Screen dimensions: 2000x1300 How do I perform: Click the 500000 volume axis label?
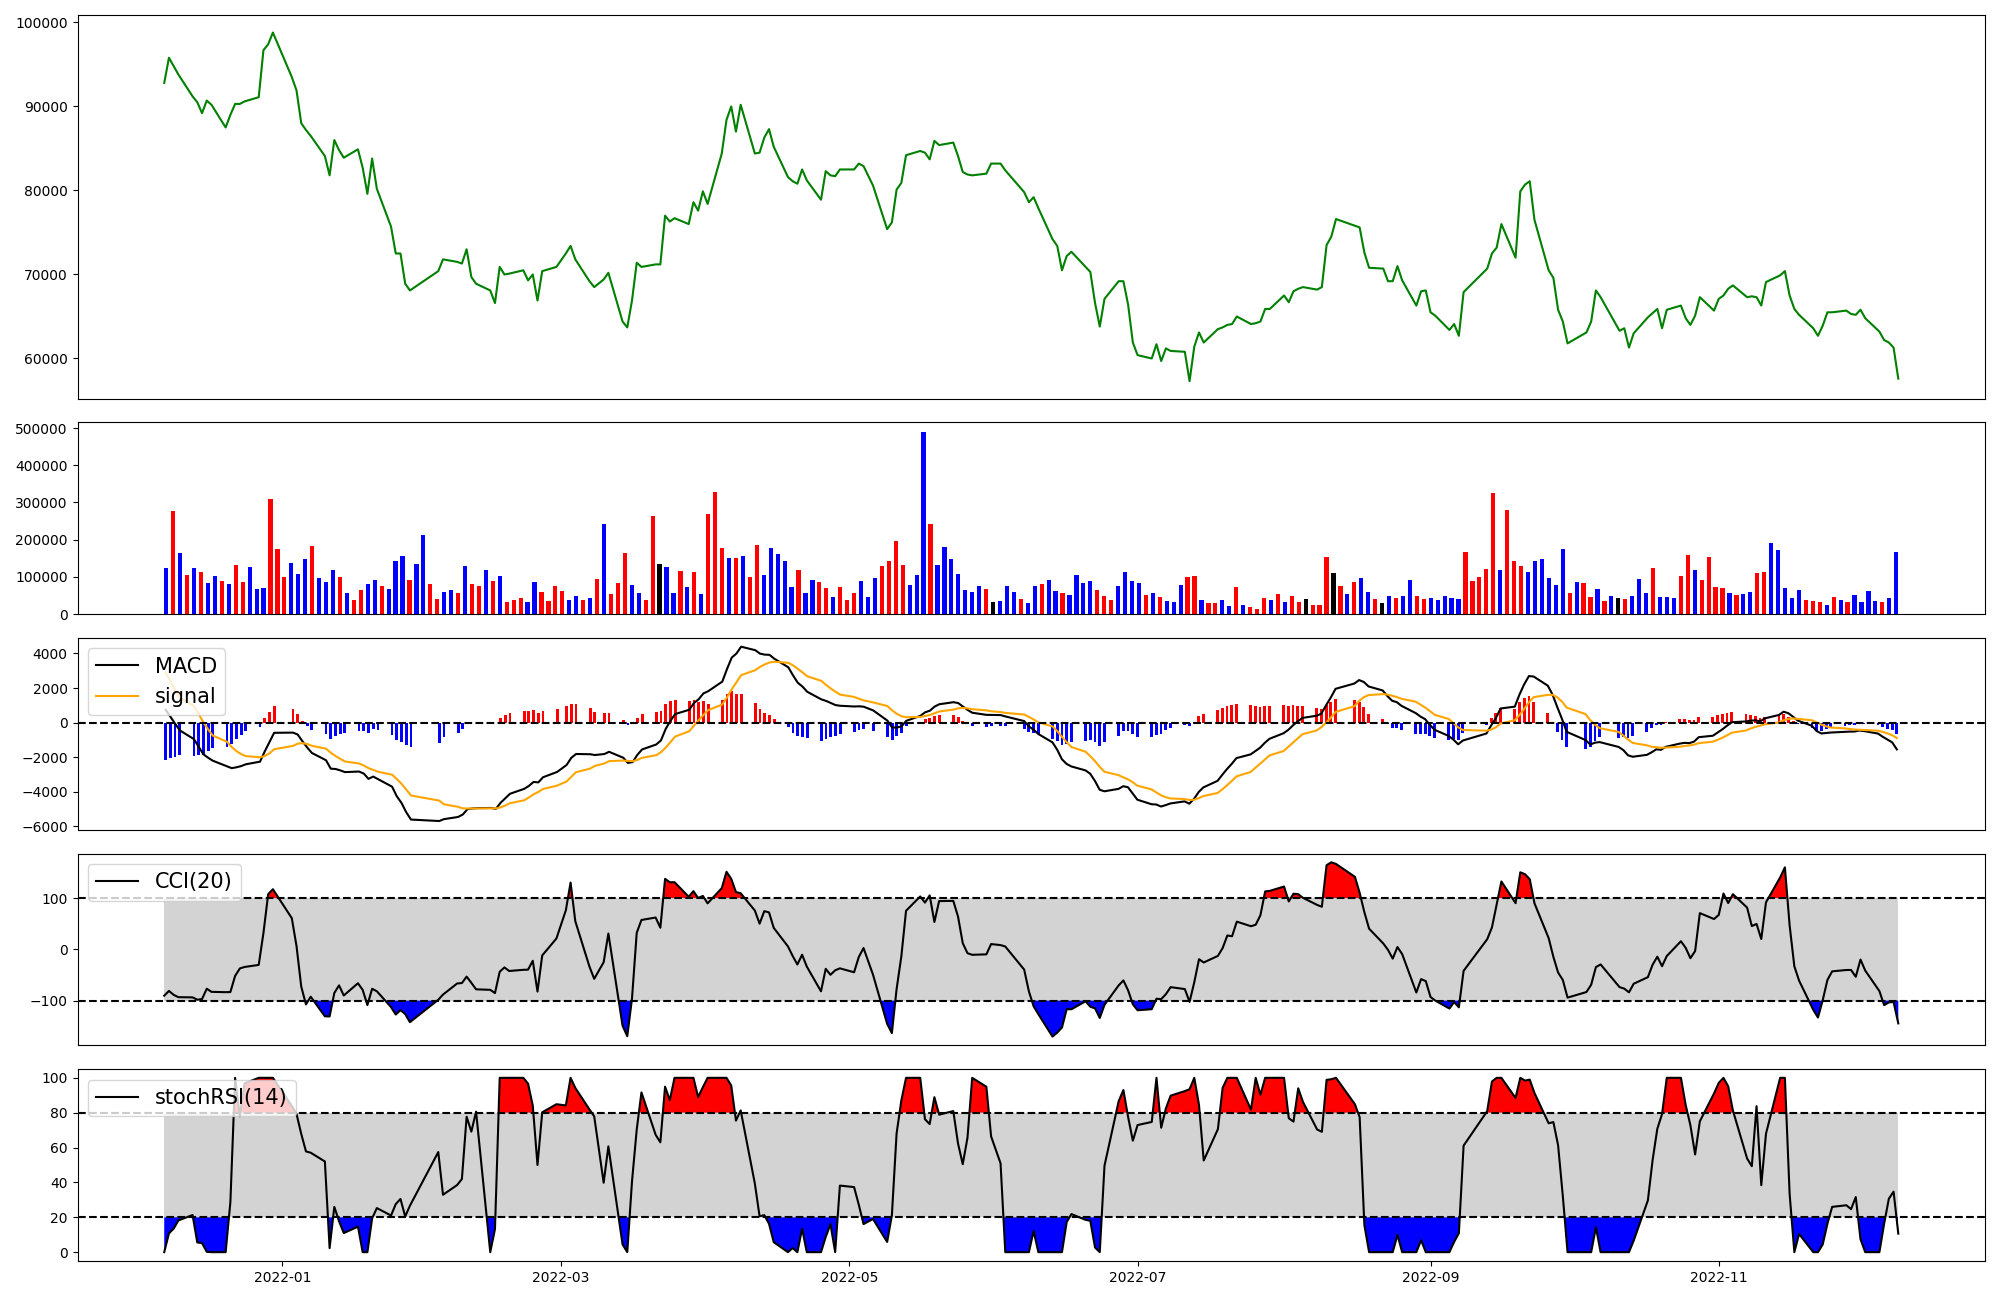click(42, 429)
